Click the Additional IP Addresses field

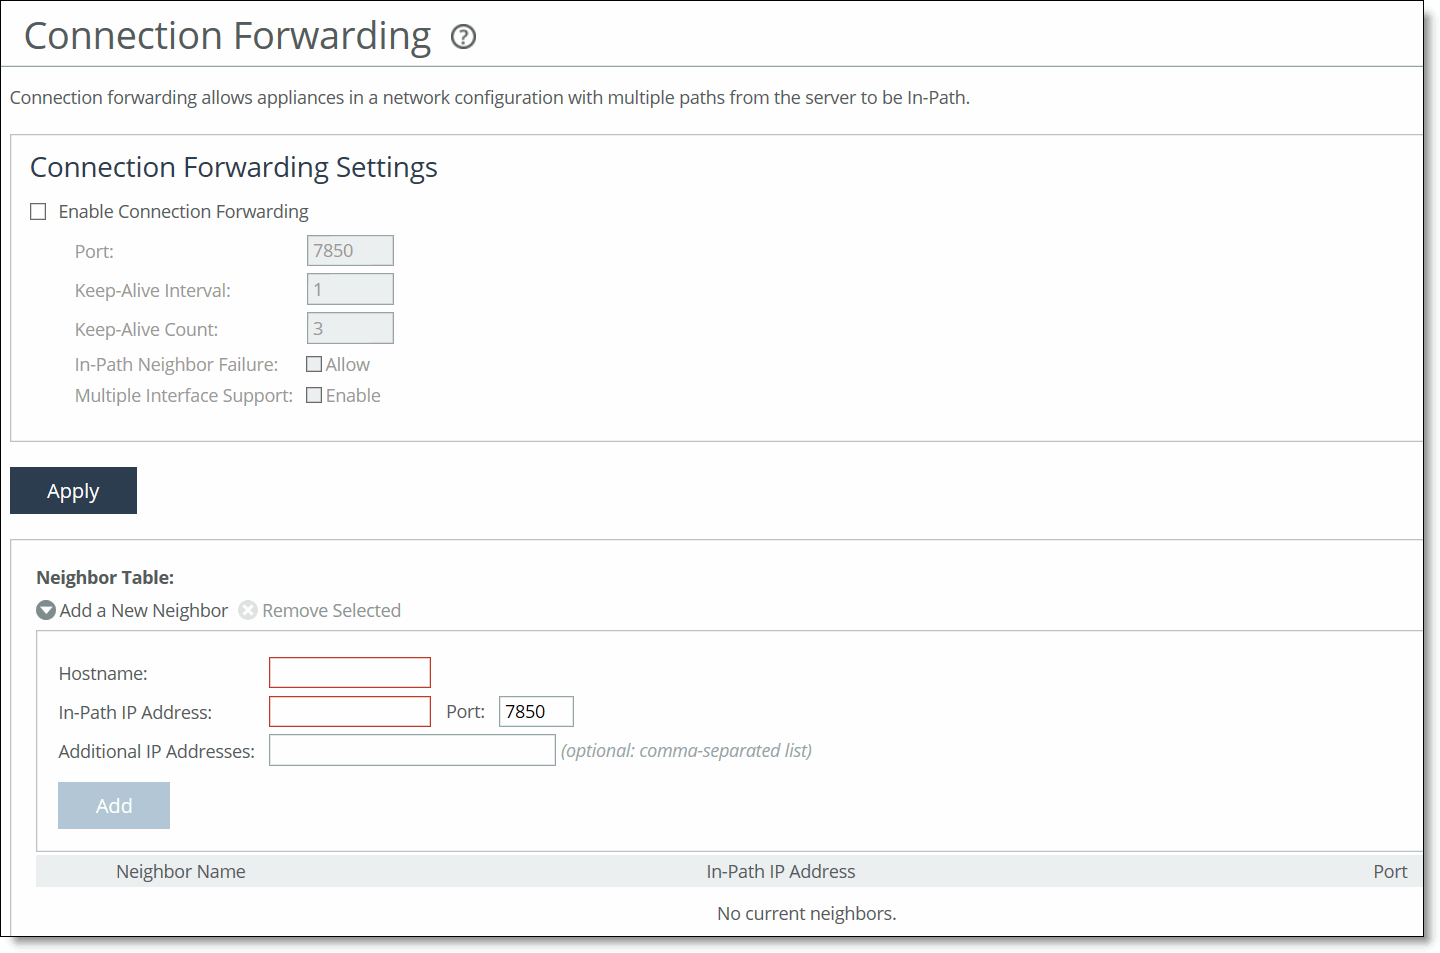coord(412,749)
